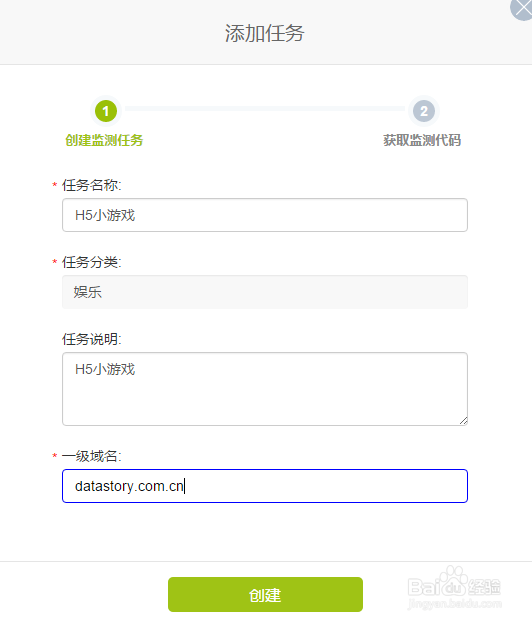
Task: Select the 创建监测任务 step label
Action: pos(104,140)
